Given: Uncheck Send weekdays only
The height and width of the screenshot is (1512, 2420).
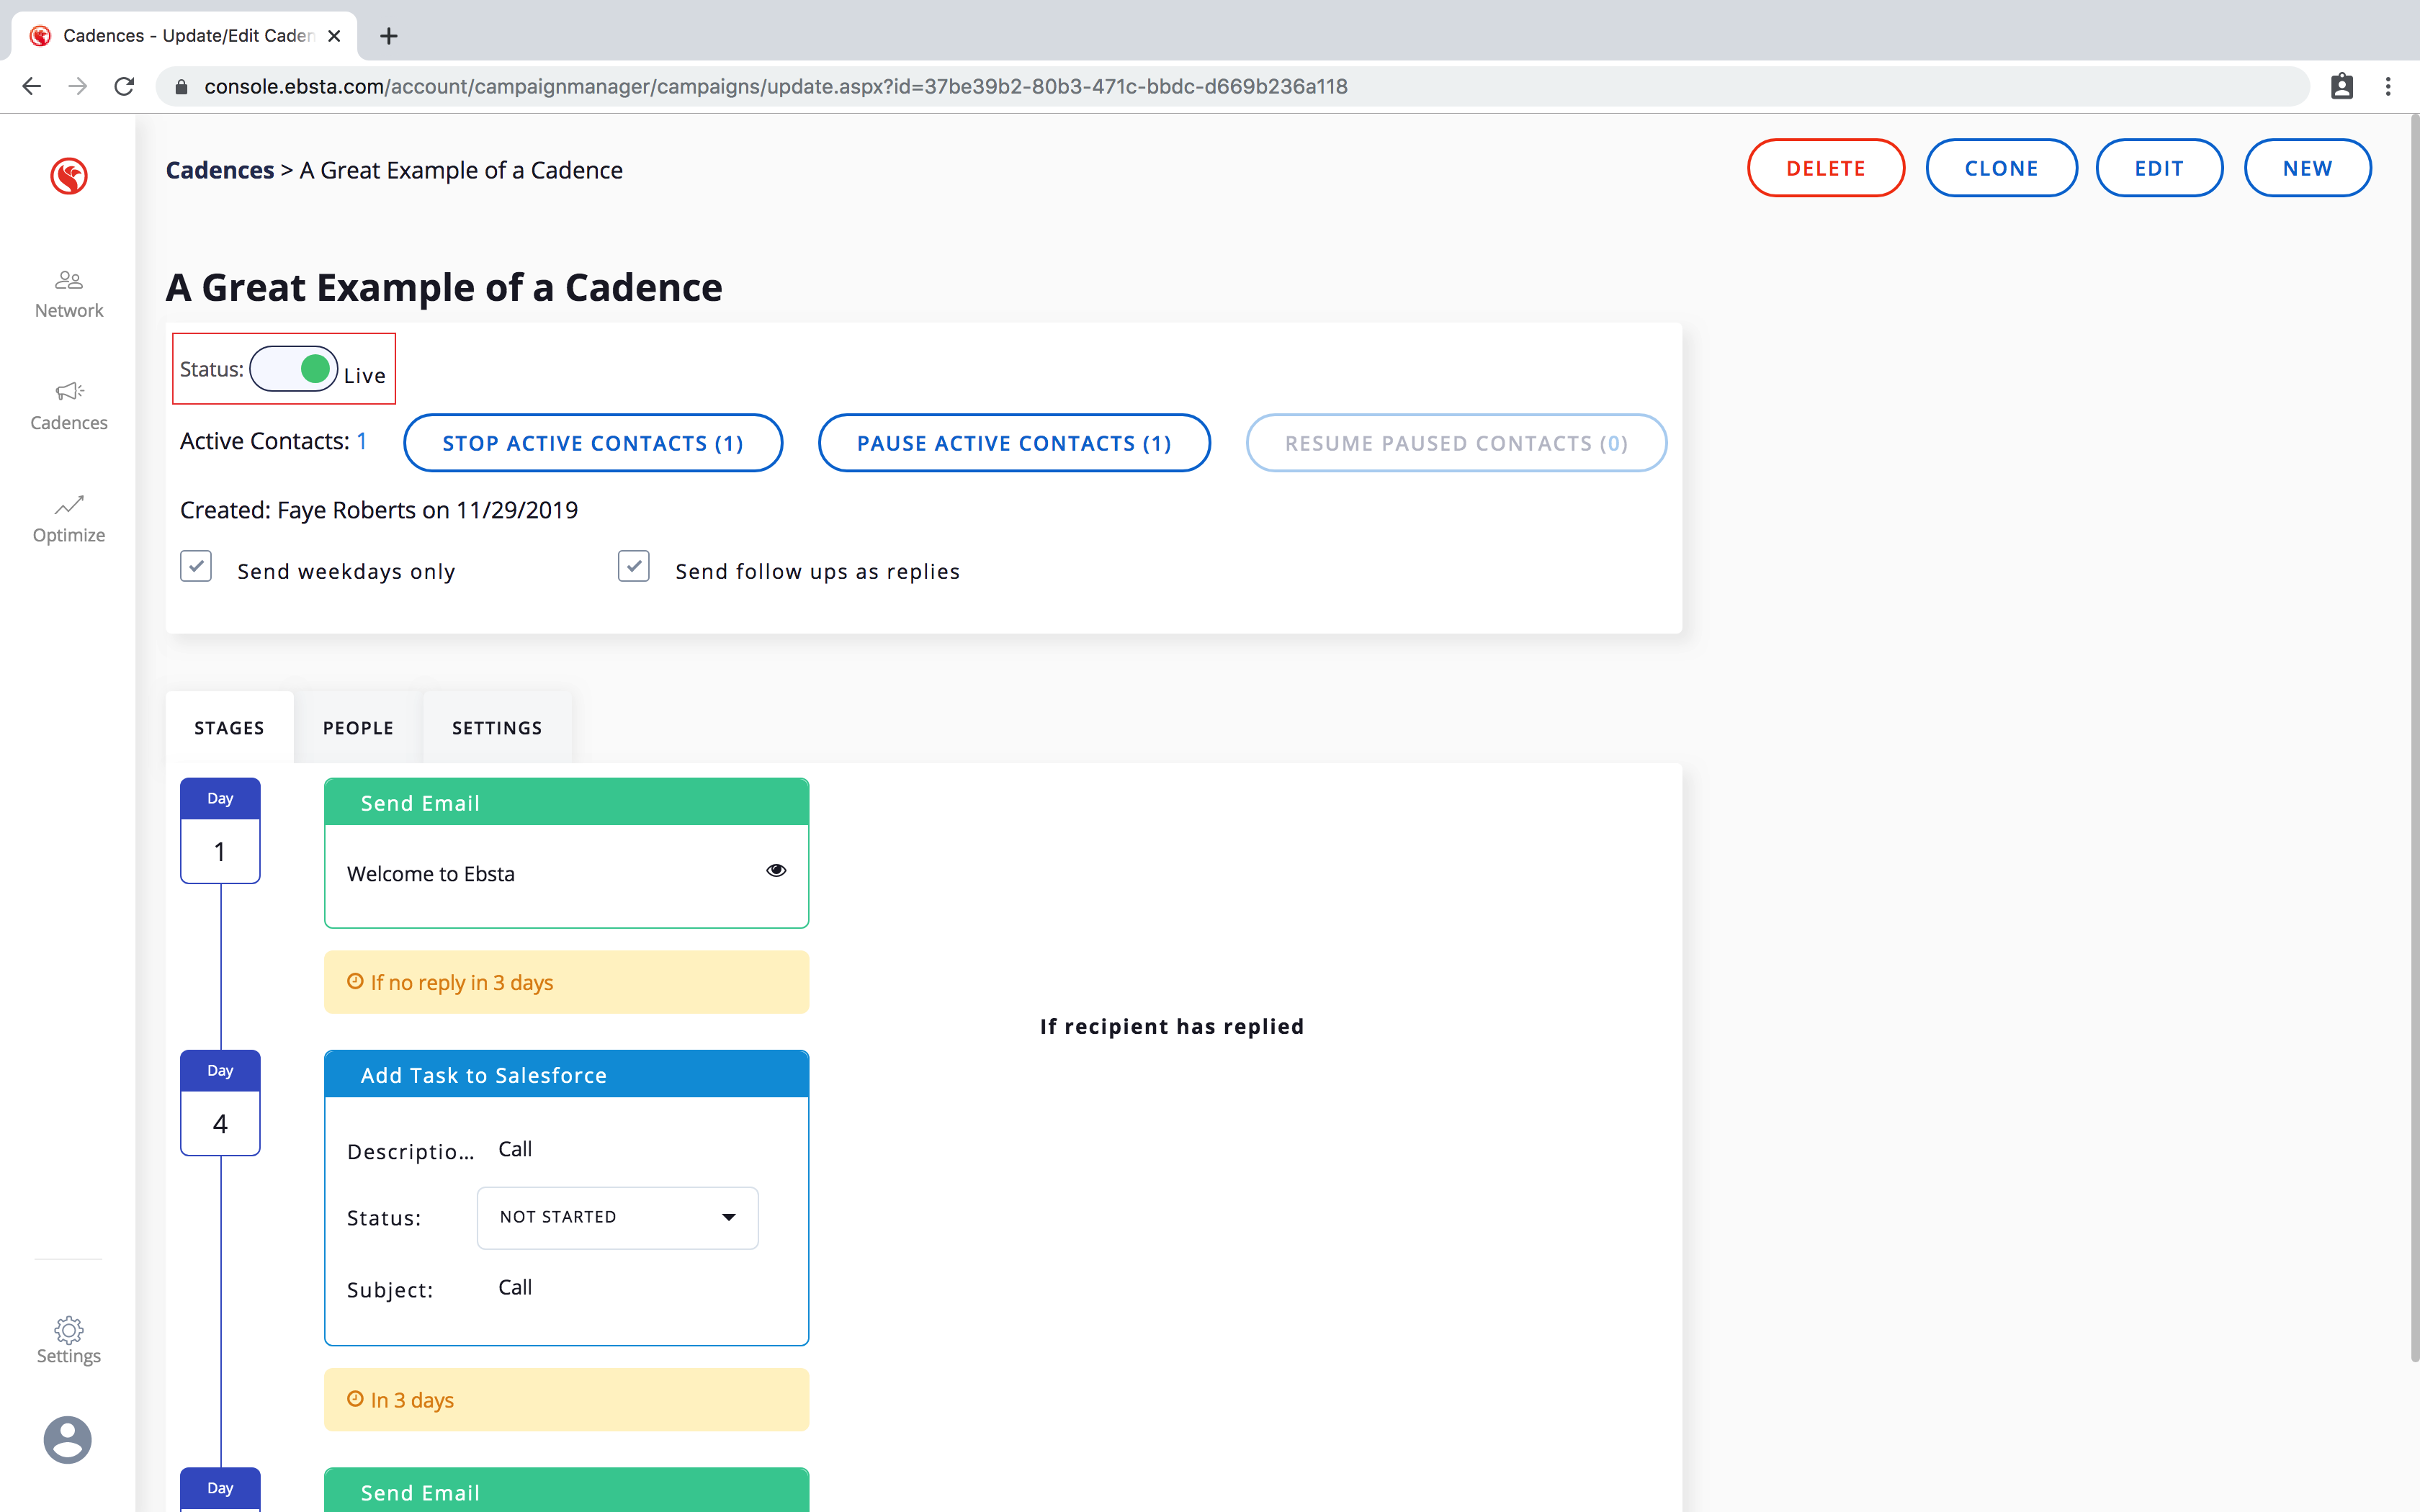Looking at the screenshot, I should click(x=196, y=566).
